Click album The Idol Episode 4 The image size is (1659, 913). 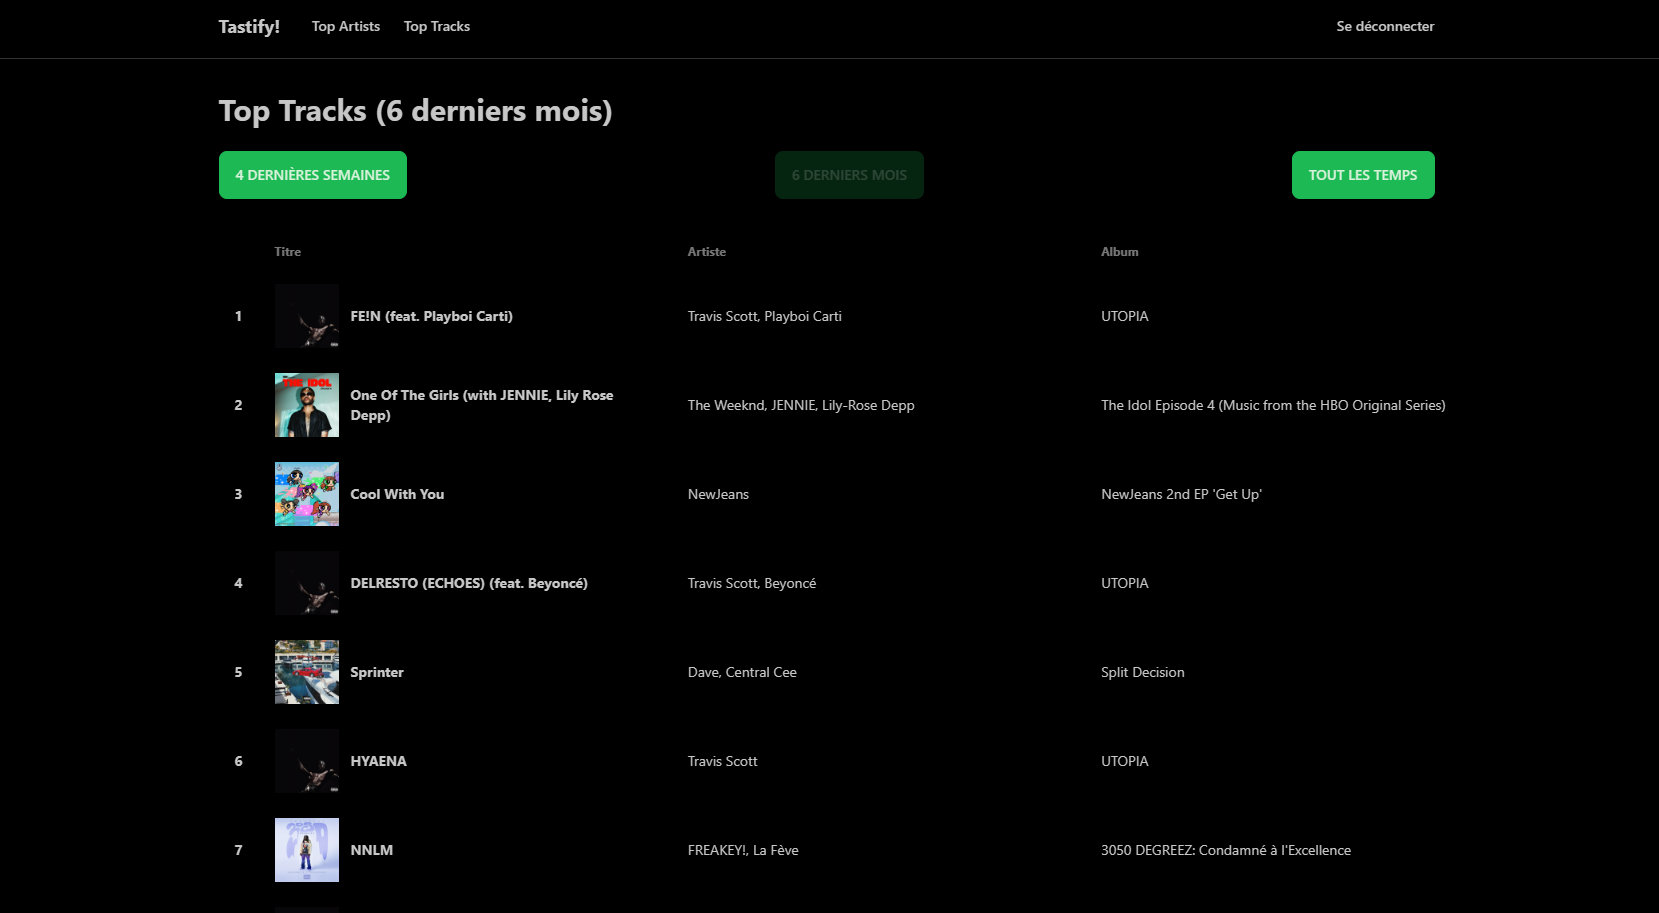tap(1273, 405)
